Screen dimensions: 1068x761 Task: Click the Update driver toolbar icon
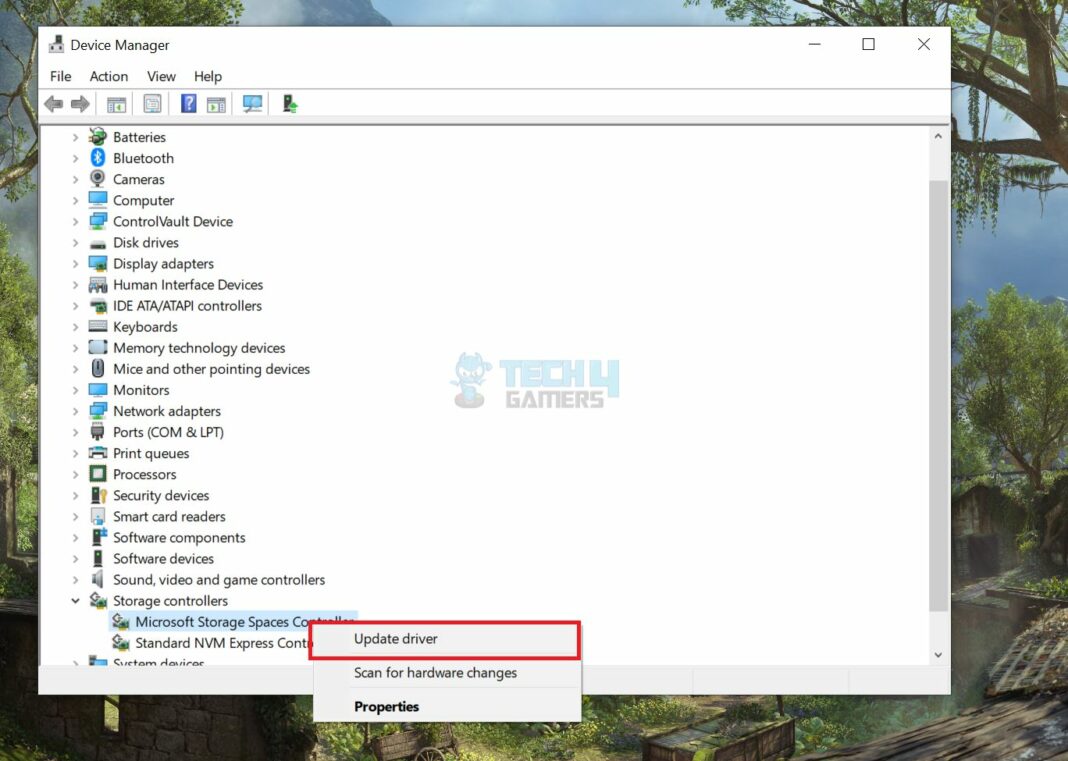290,103
